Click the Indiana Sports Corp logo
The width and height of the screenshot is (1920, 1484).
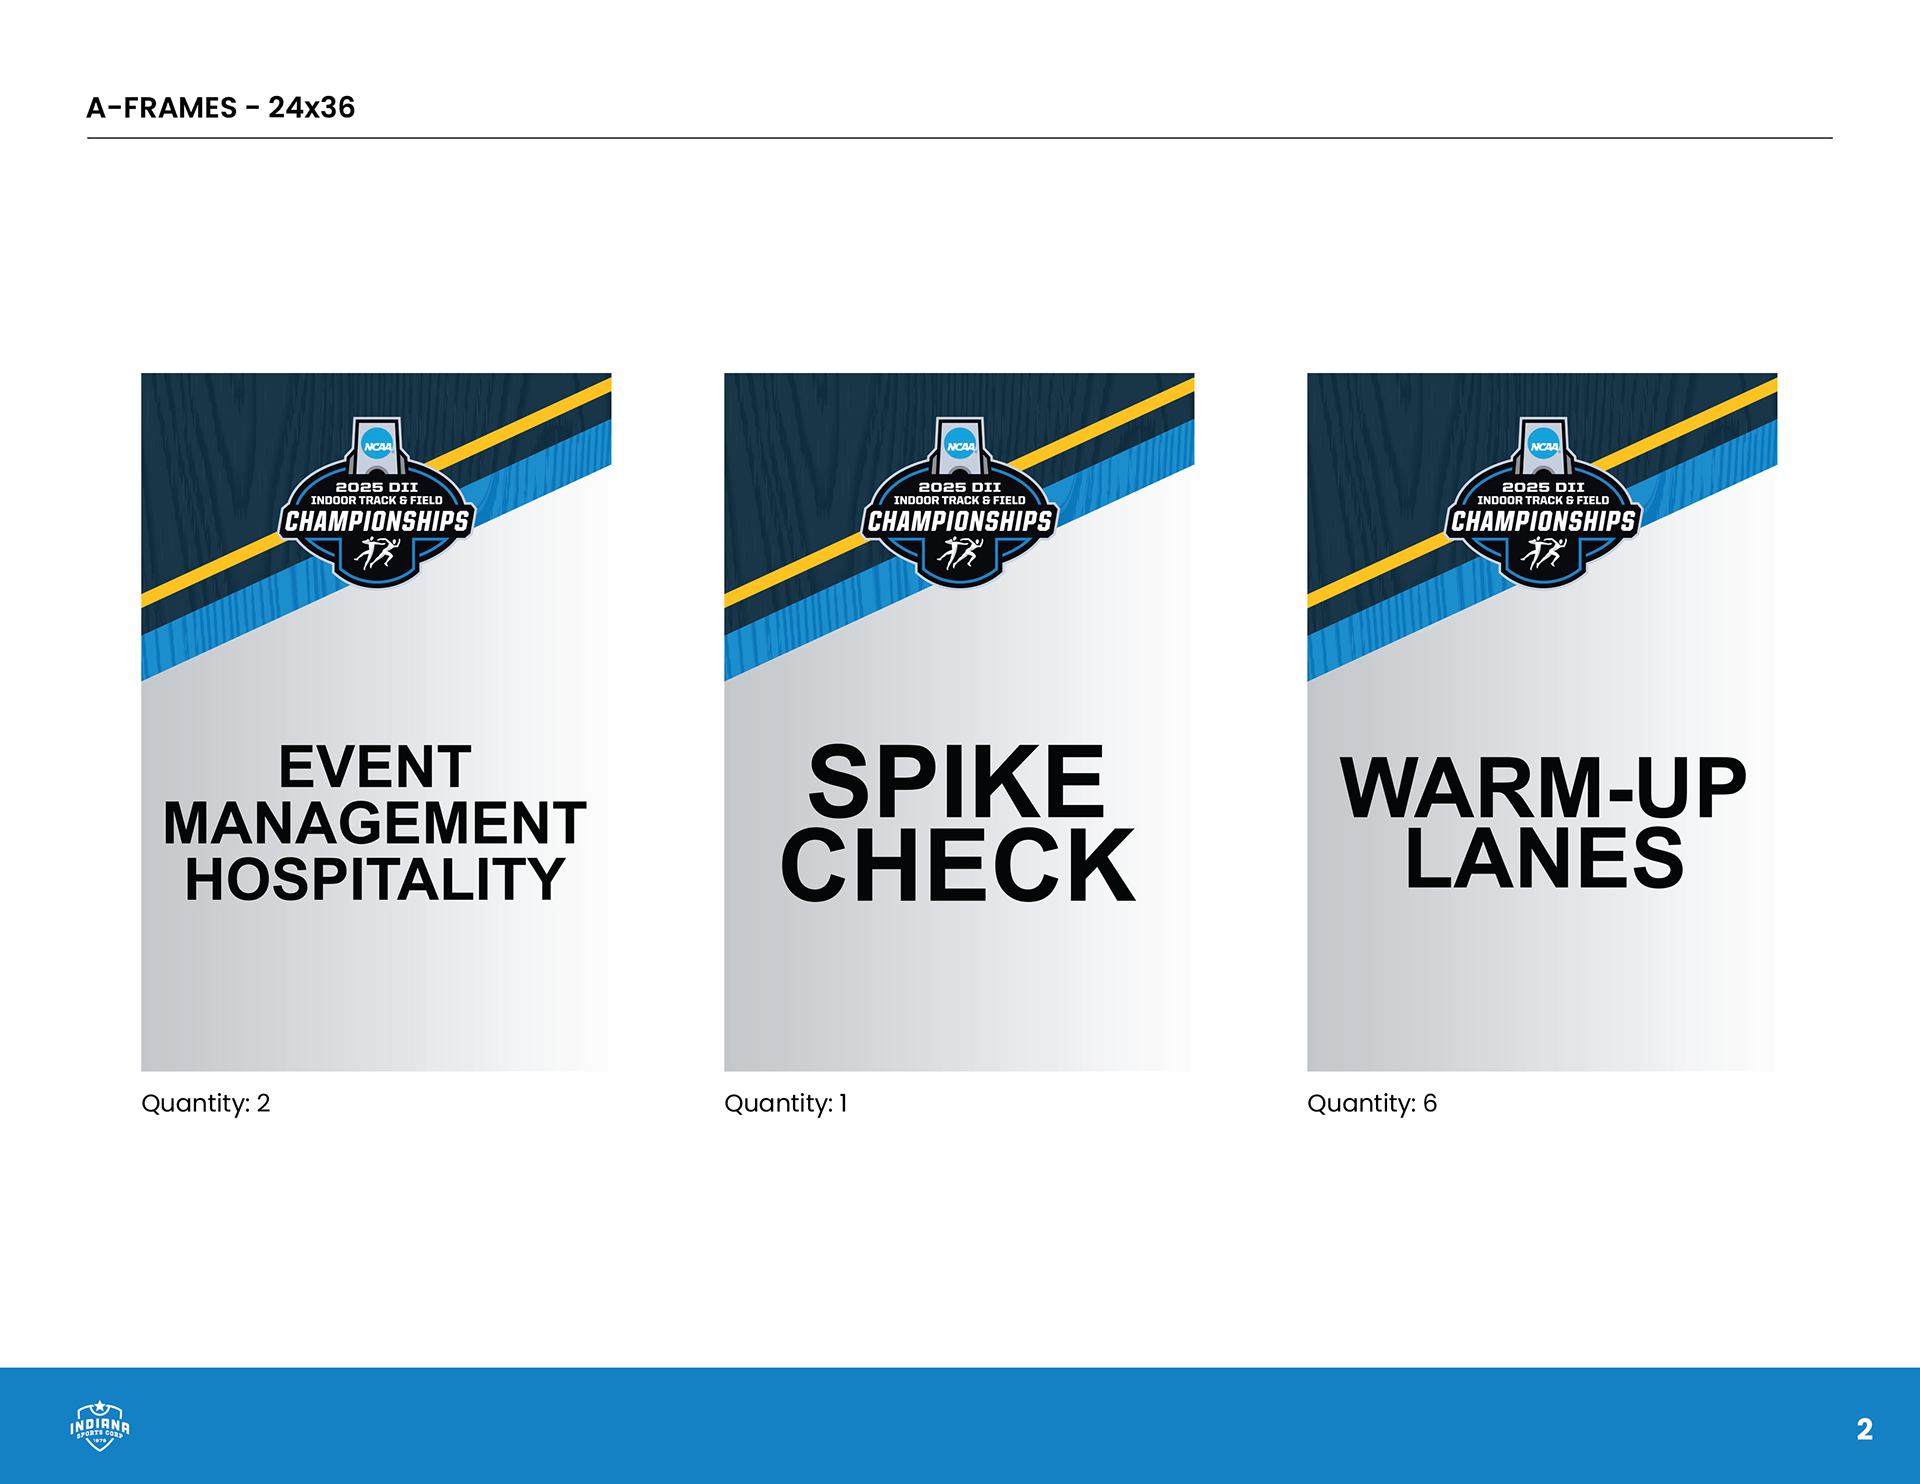(99, 1426)
